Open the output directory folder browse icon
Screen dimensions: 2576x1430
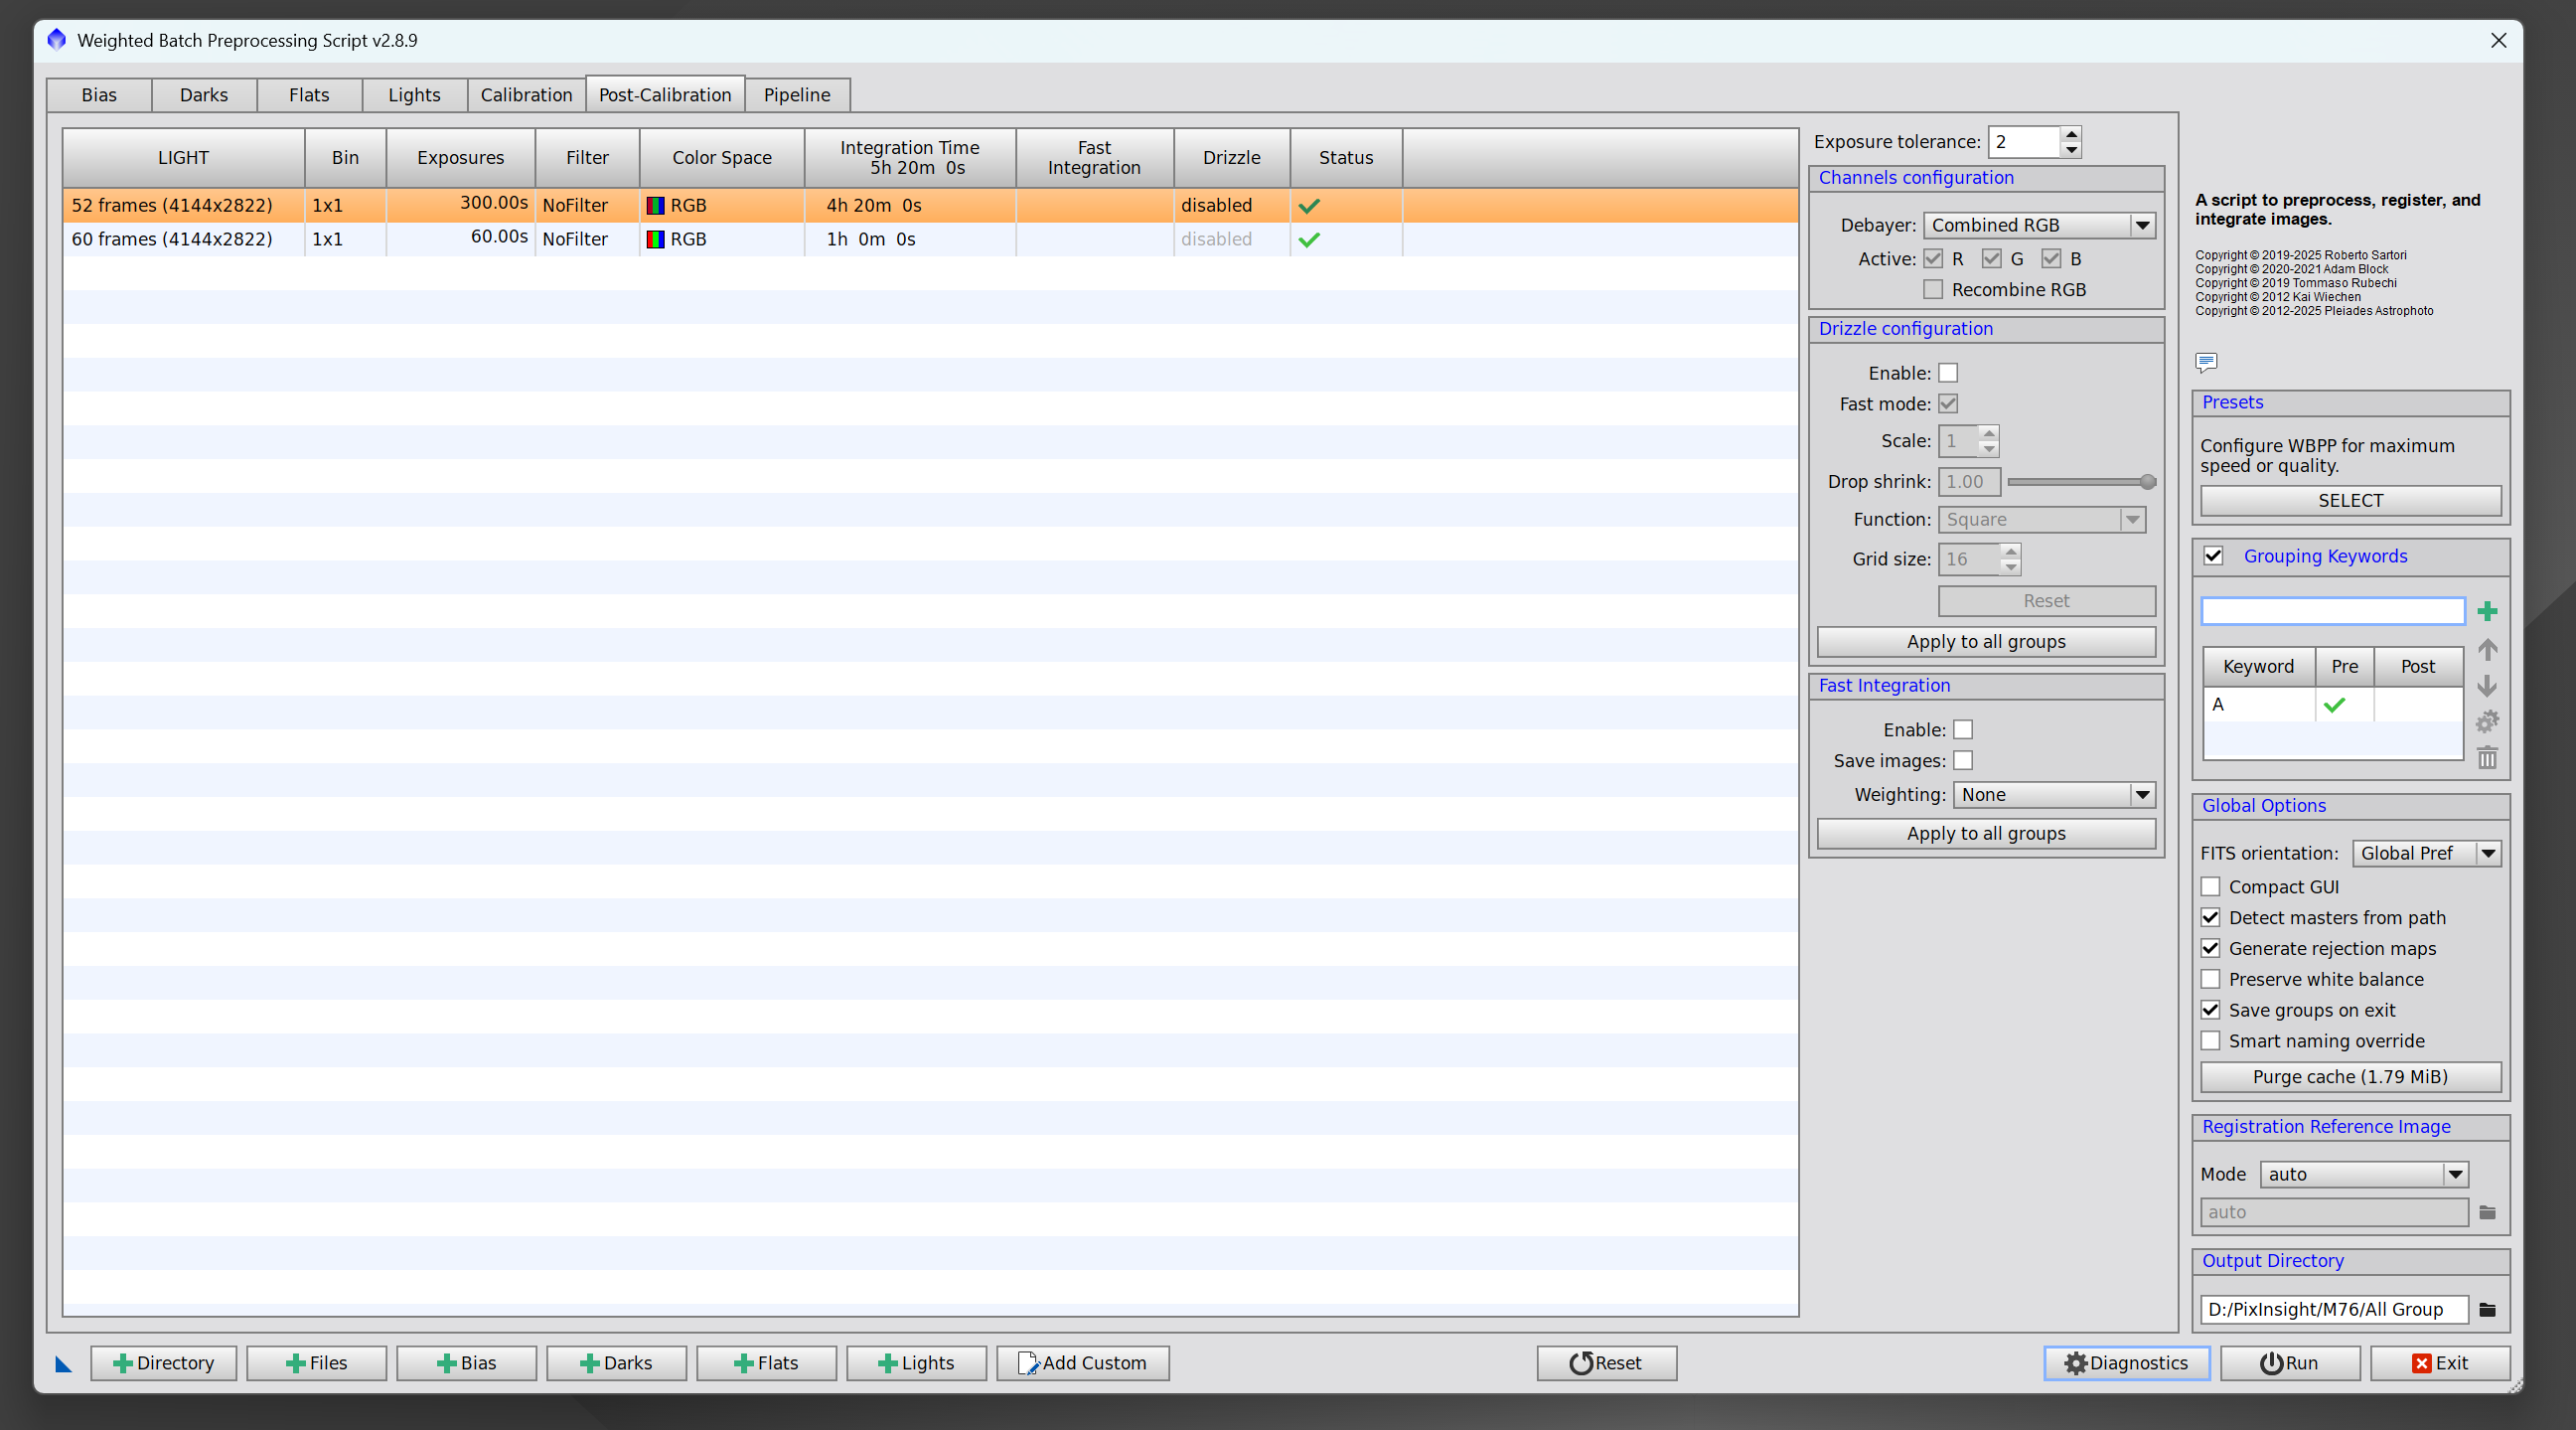click(2487, 1309)
